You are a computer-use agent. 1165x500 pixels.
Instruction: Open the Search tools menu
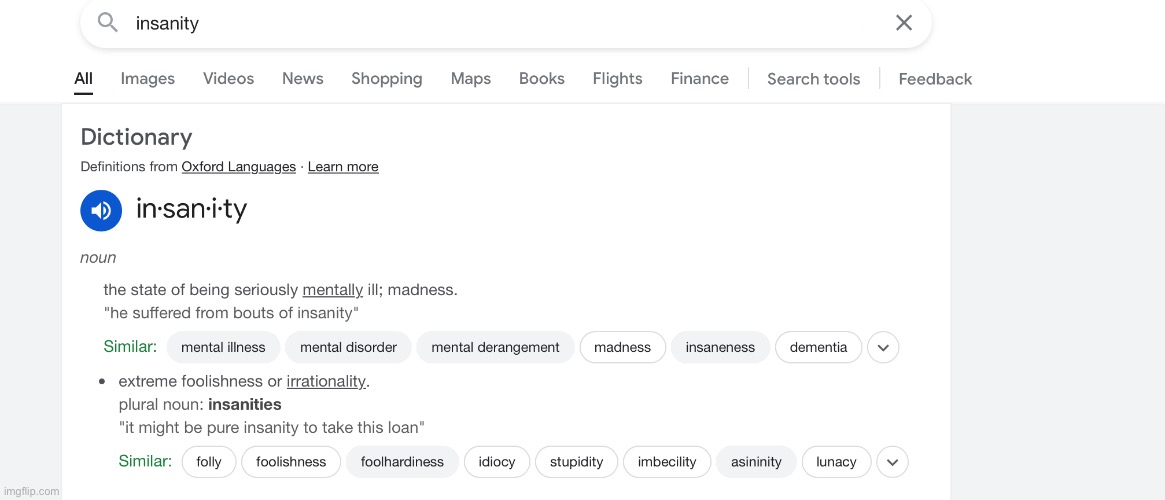click(813, 79)
